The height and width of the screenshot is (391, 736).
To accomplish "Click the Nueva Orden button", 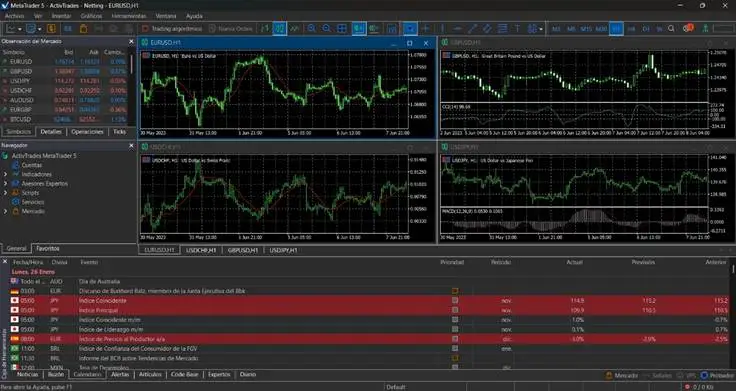I will (230, 29).
